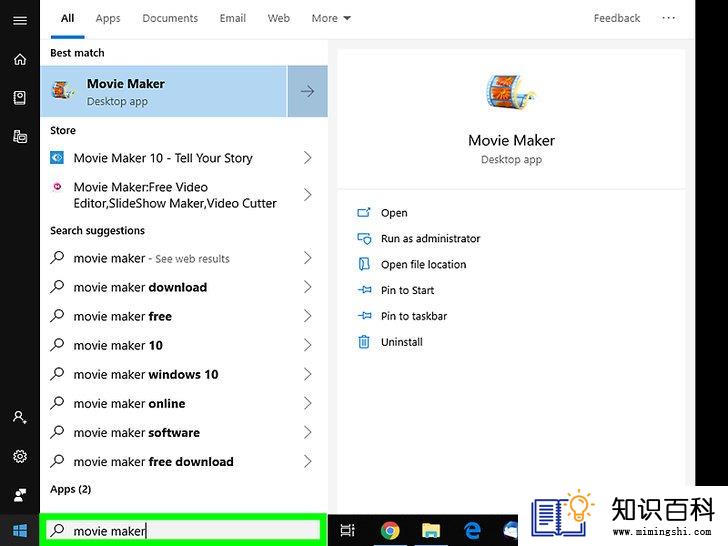Click the search magnifier in the search box
Image resolution: width=728 pixels, height=546 pixels.
(57, 530)
